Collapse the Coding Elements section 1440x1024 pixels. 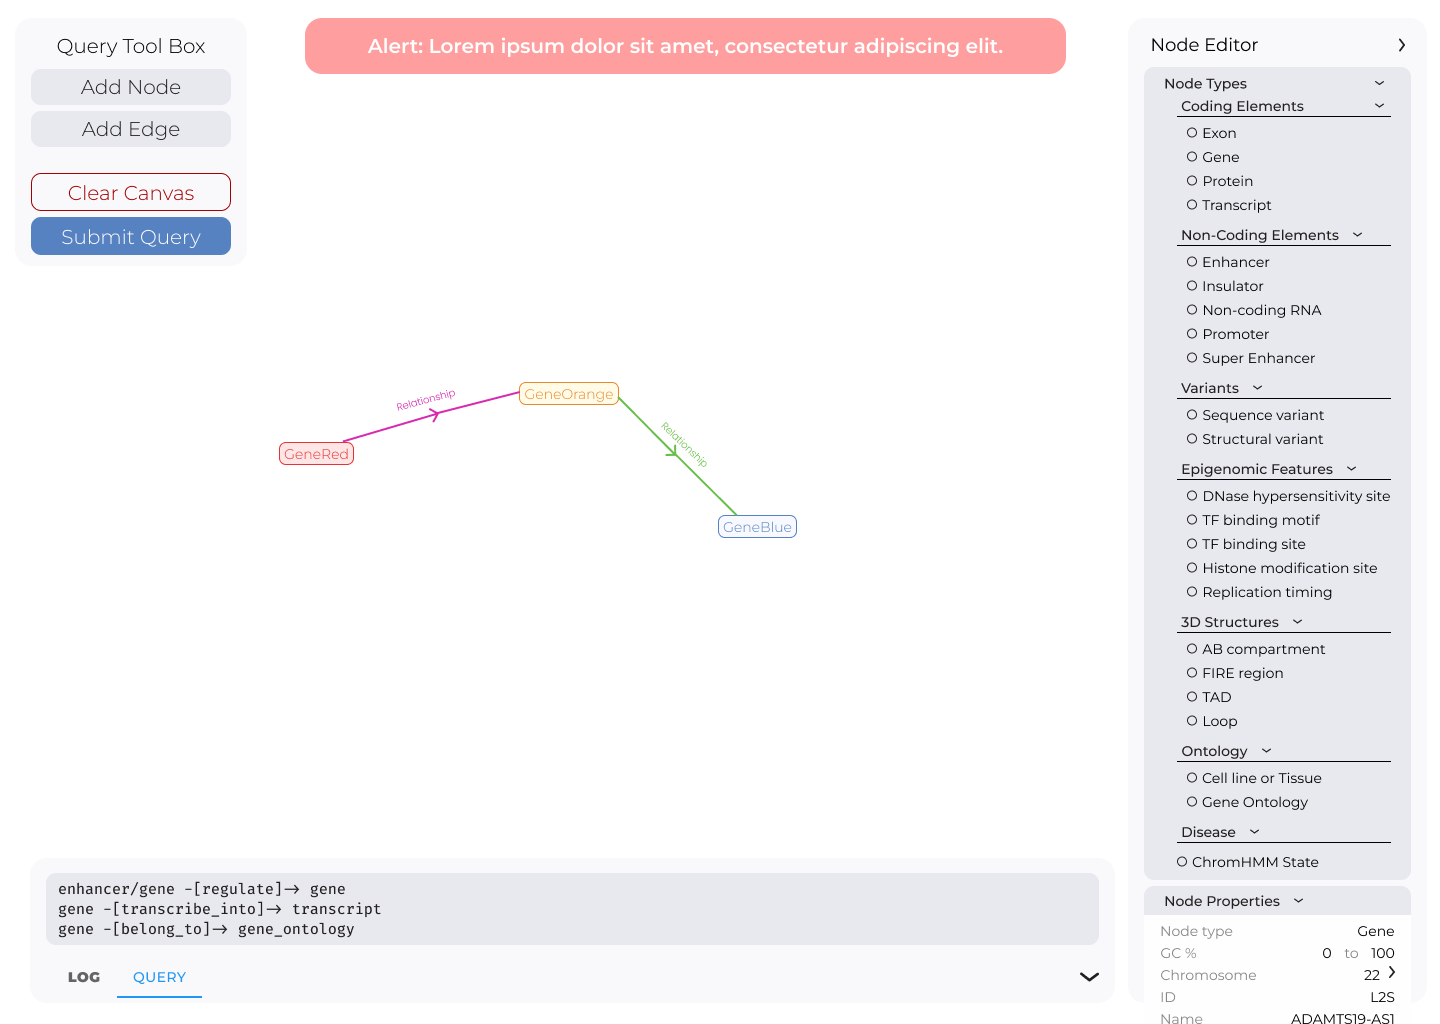click(x=1379, y=106)
